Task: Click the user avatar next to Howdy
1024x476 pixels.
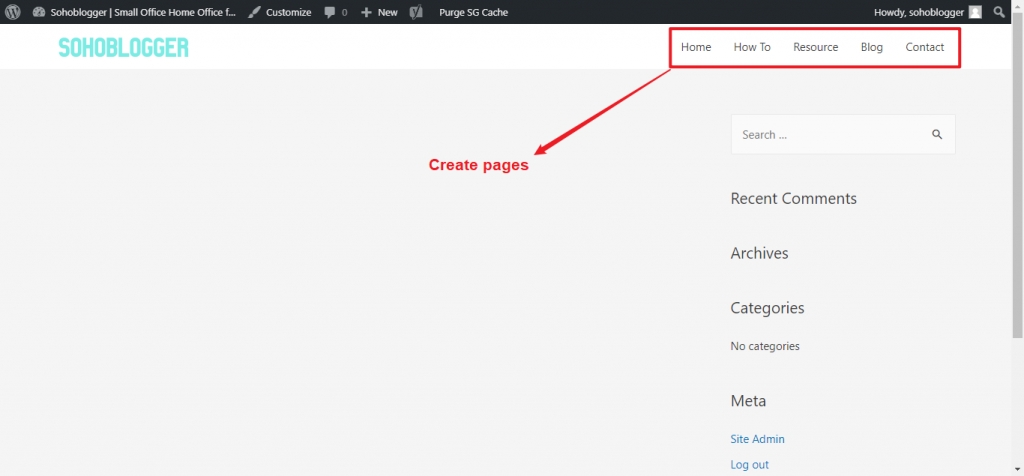Action: coord(975,12)
